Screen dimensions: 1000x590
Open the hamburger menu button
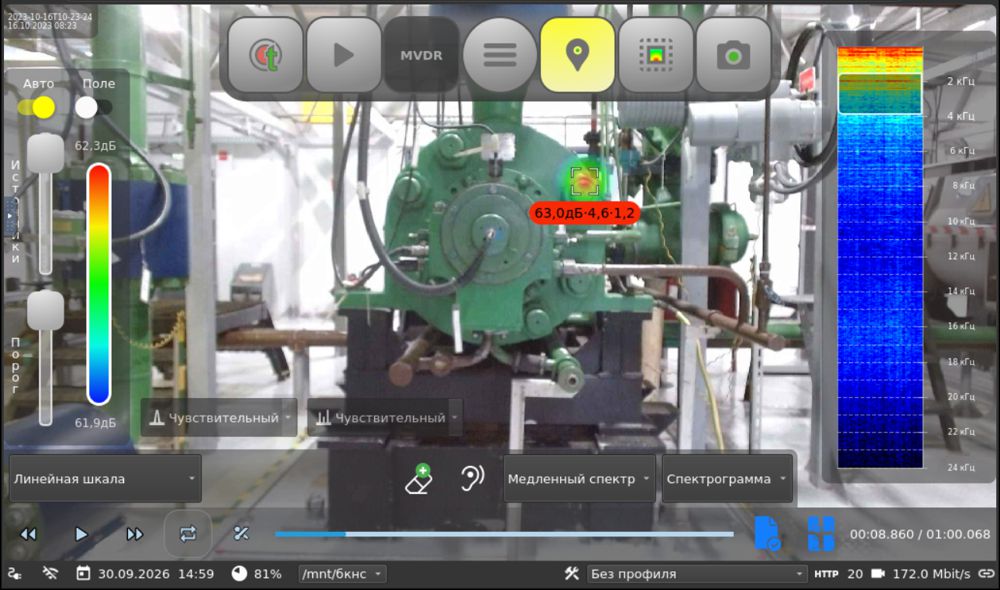coord(499,55)
